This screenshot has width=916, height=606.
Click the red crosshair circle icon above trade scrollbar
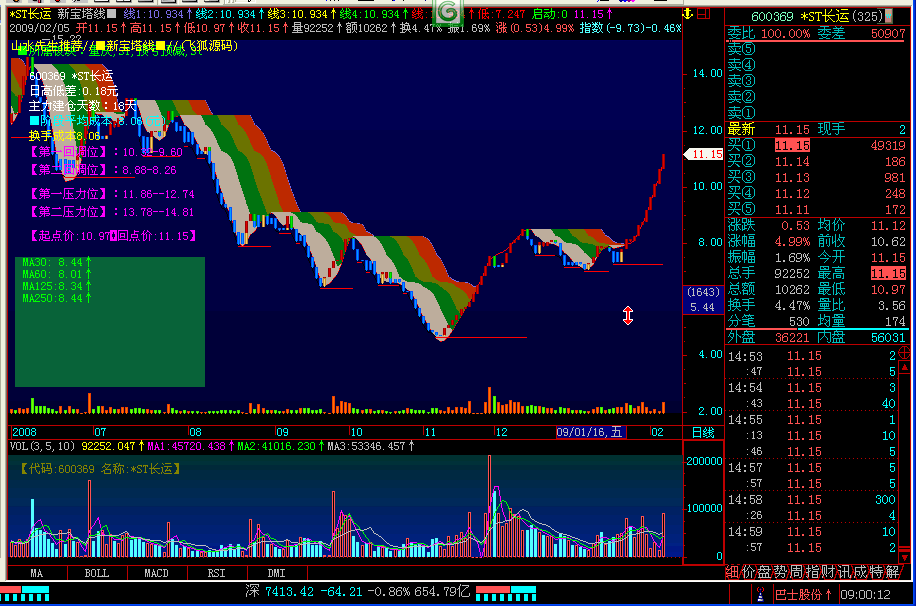(x=904, y=352)
